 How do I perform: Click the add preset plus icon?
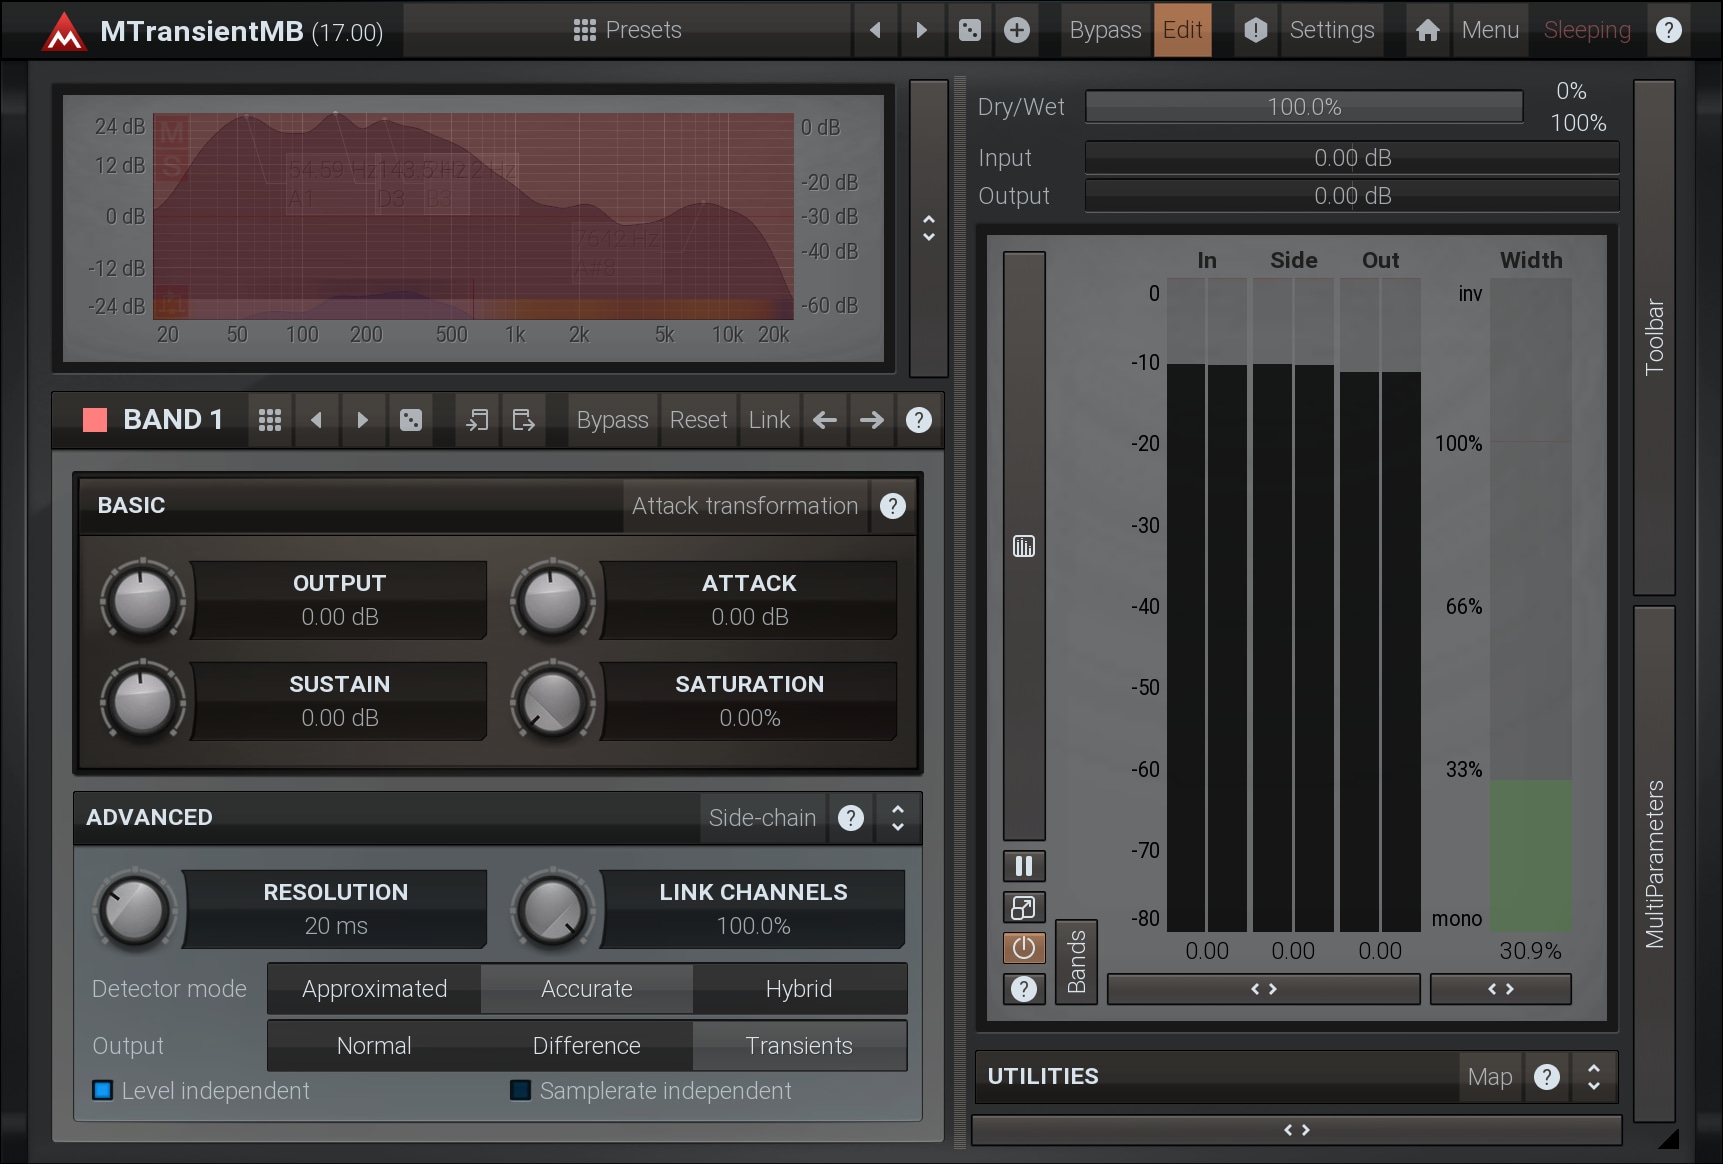pyautogui.click(x=1016, y=30)
